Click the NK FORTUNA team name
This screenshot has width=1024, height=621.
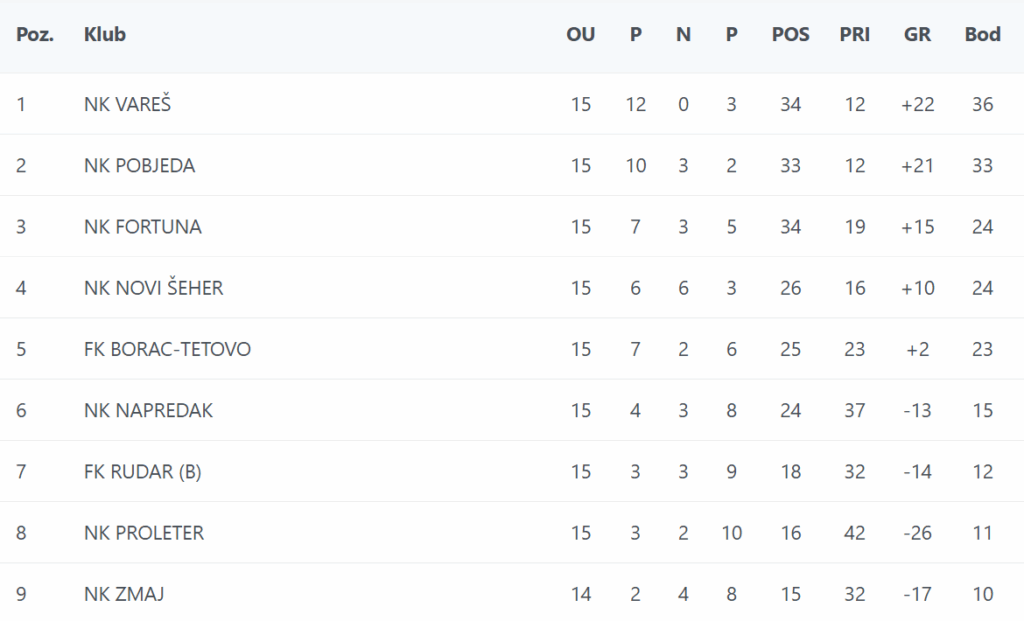coord(143,227)
